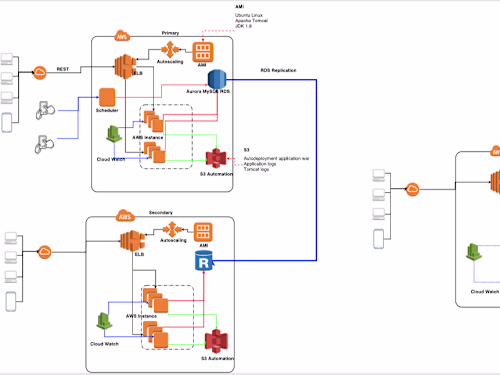Image resolution: width=500 pixels, height=375 pixels.
Task: Select the 'Secondary' region title
Action: (161, 213)
